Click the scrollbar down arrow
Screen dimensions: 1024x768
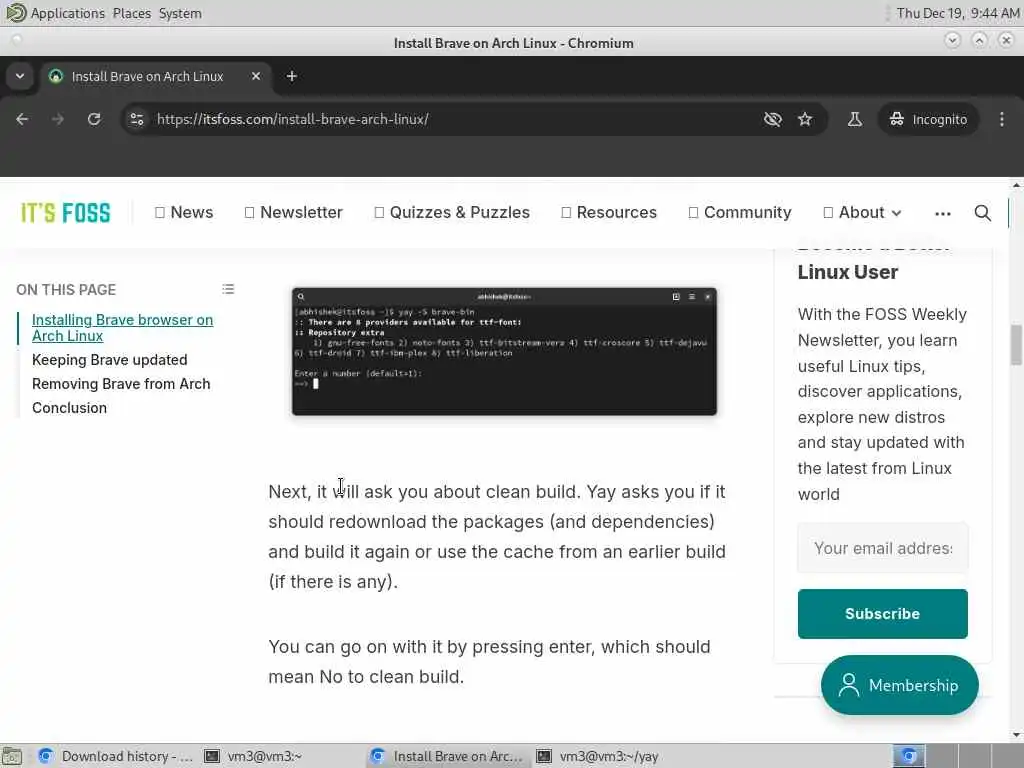click(1016, 735)
